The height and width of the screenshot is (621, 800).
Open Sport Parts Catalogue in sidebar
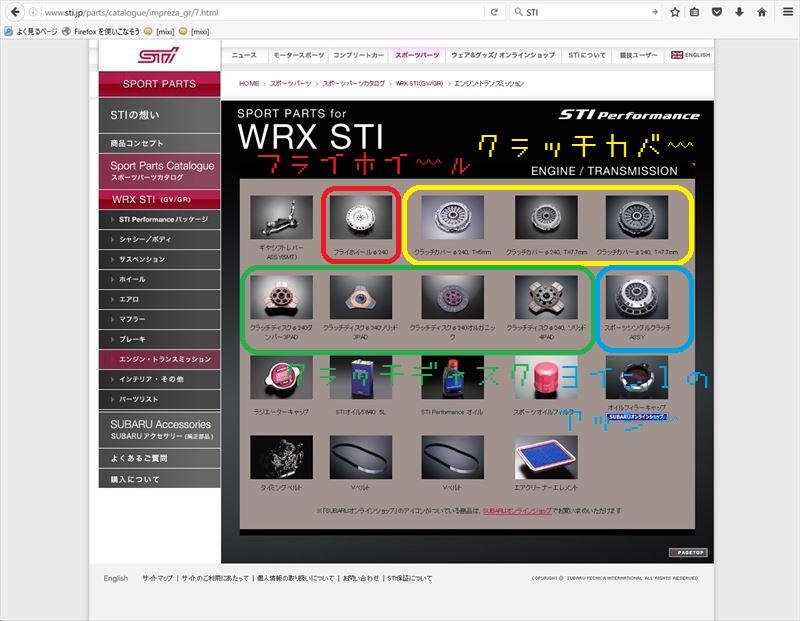159,171
